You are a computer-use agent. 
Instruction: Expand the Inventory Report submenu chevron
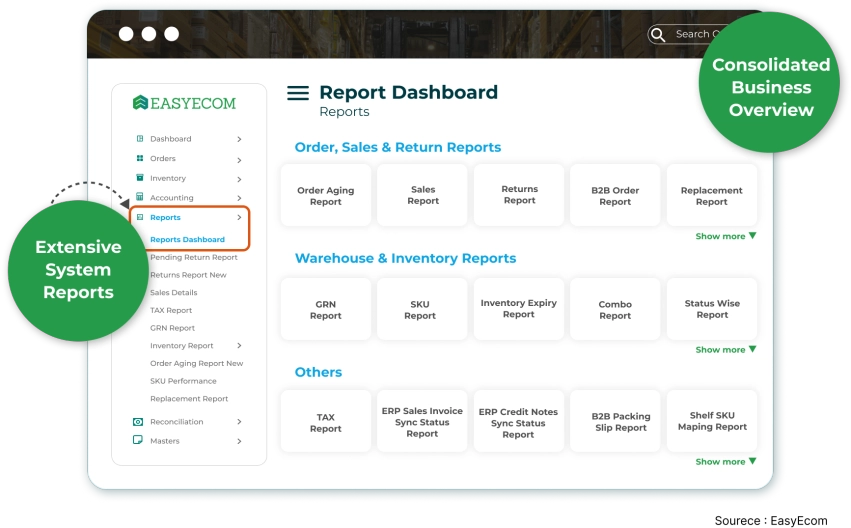pos(239,346)
